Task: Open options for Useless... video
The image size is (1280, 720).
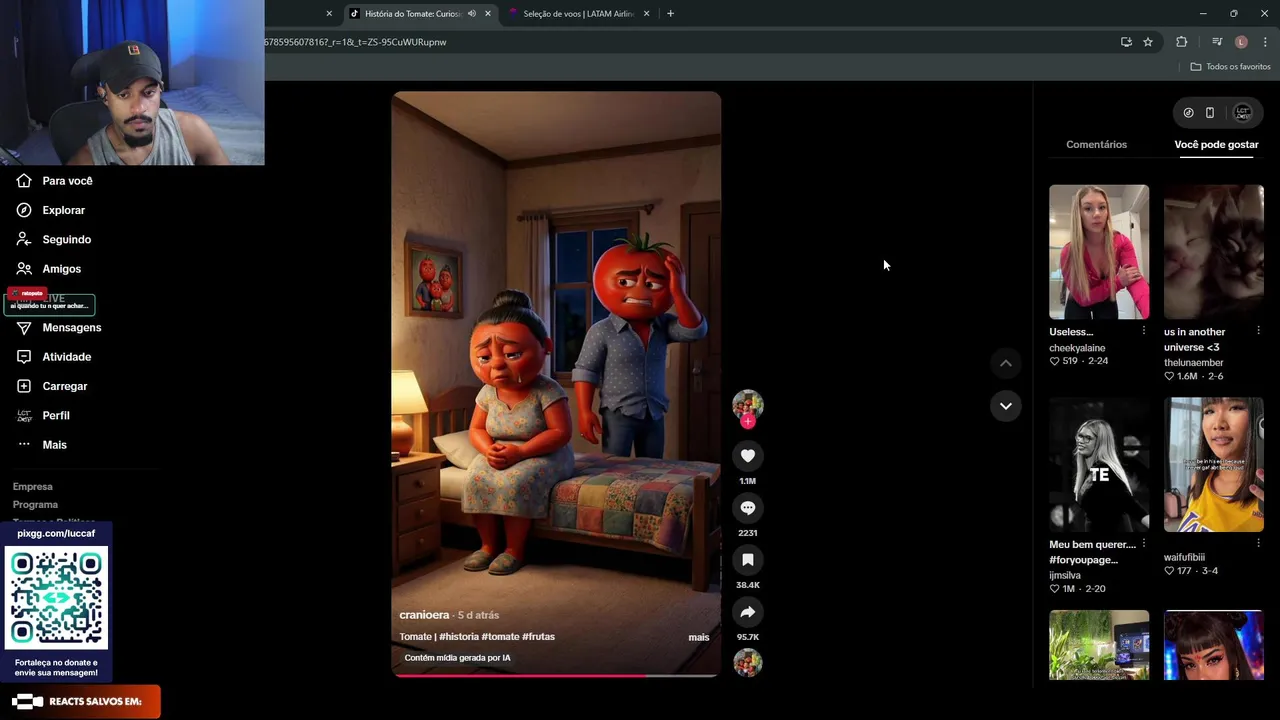Action: tap(1144, 331)
